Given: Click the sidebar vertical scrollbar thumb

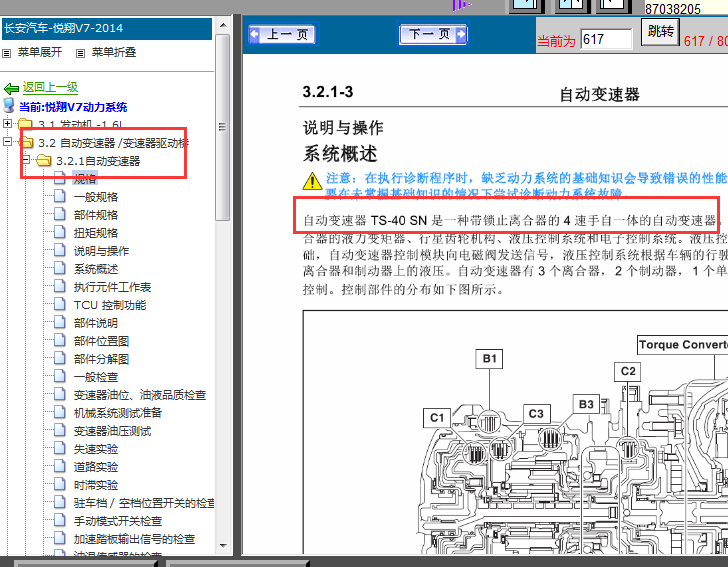Looking at the screenshot, I should (223, 127).
